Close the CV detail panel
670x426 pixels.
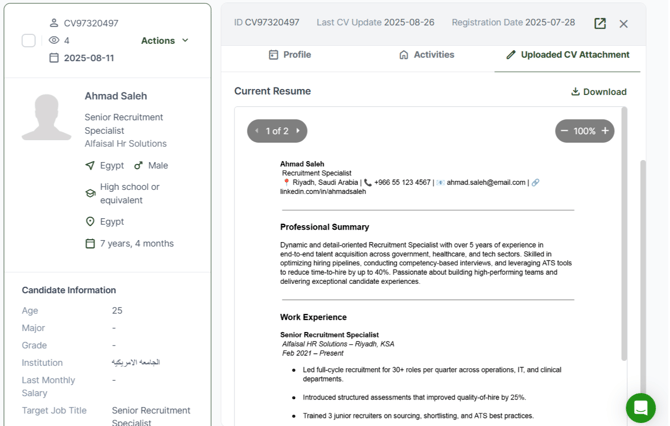[x=624, y=23]
